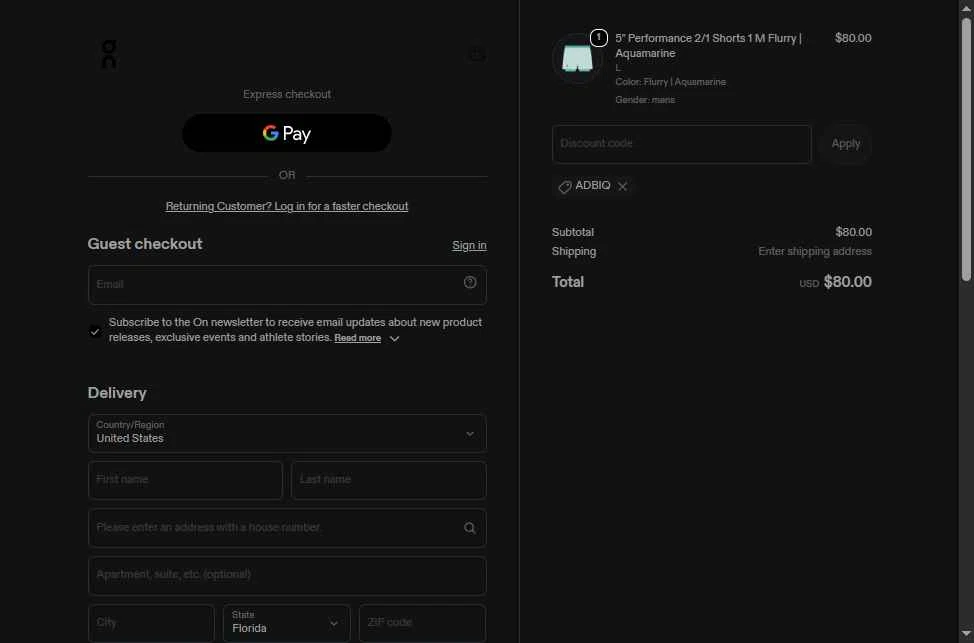Focus the Apartment, suite optional field
The height and width of the screenshot is (643, 974).
point(287,575)
